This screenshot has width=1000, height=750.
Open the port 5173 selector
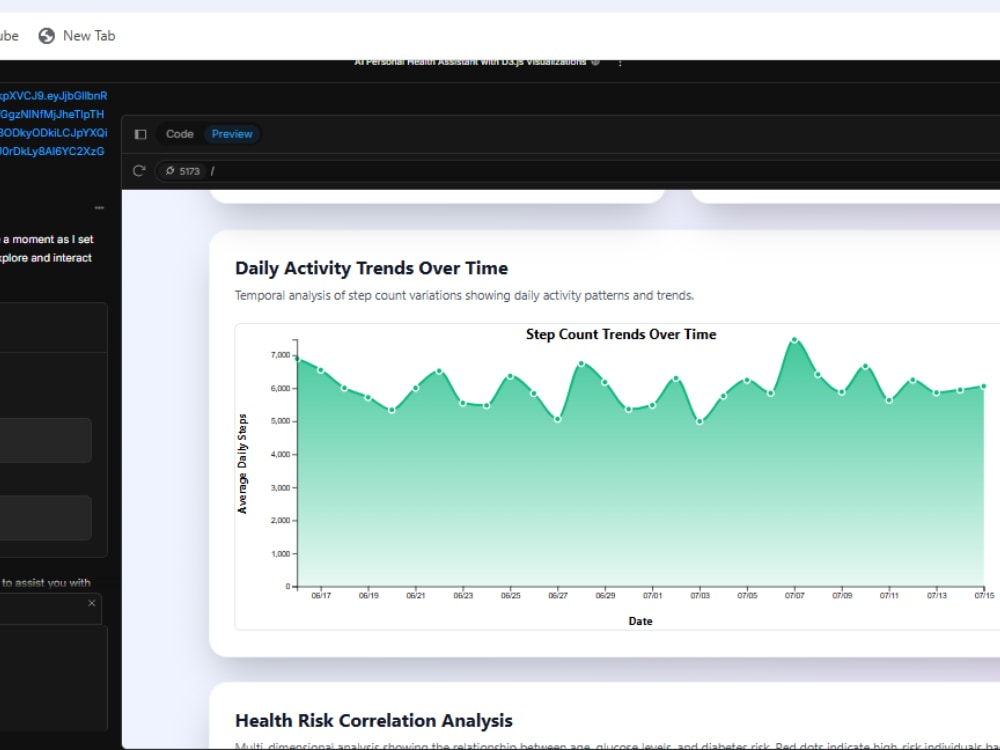point(182,171)
